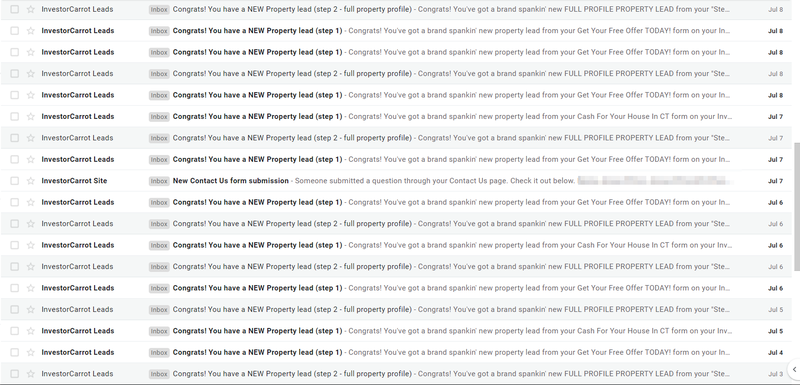Viewport: 800px width, 385px height.
Task: Click Inbox label on the Jul 4 email
Action: pos(159,352)
